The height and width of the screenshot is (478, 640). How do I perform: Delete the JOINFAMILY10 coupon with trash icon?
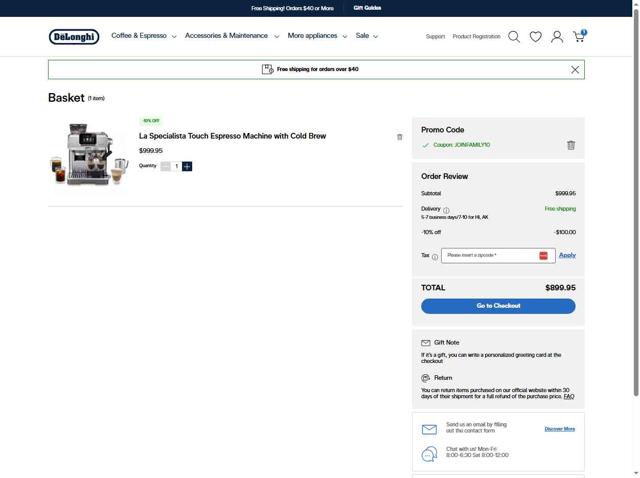coord(571,145)
